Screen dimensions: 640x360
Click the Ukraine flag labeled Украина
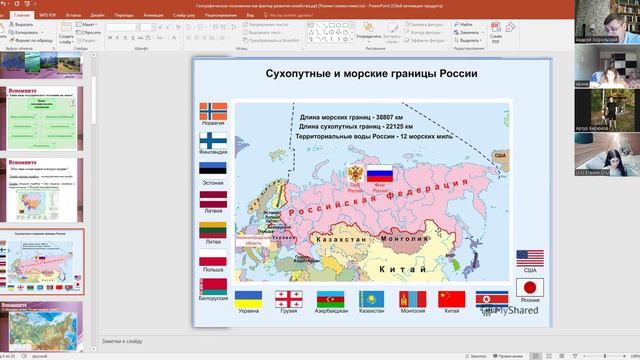(x=248, y=299)
